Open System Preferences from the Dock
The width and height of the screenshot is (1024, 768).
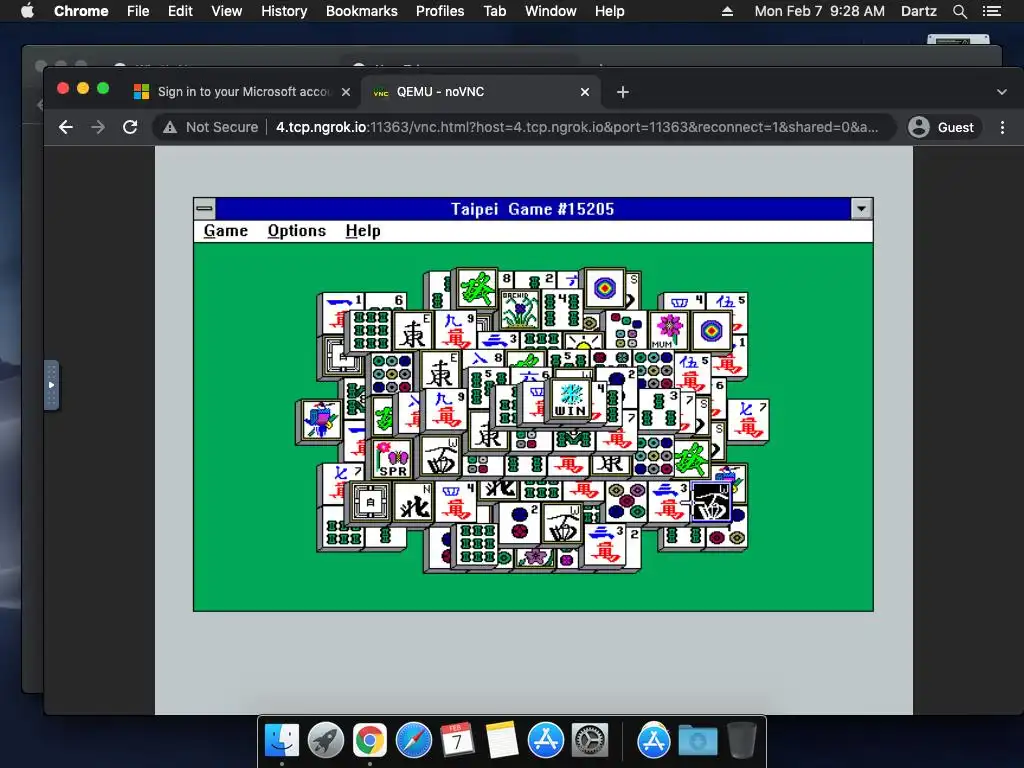(590, 741)
